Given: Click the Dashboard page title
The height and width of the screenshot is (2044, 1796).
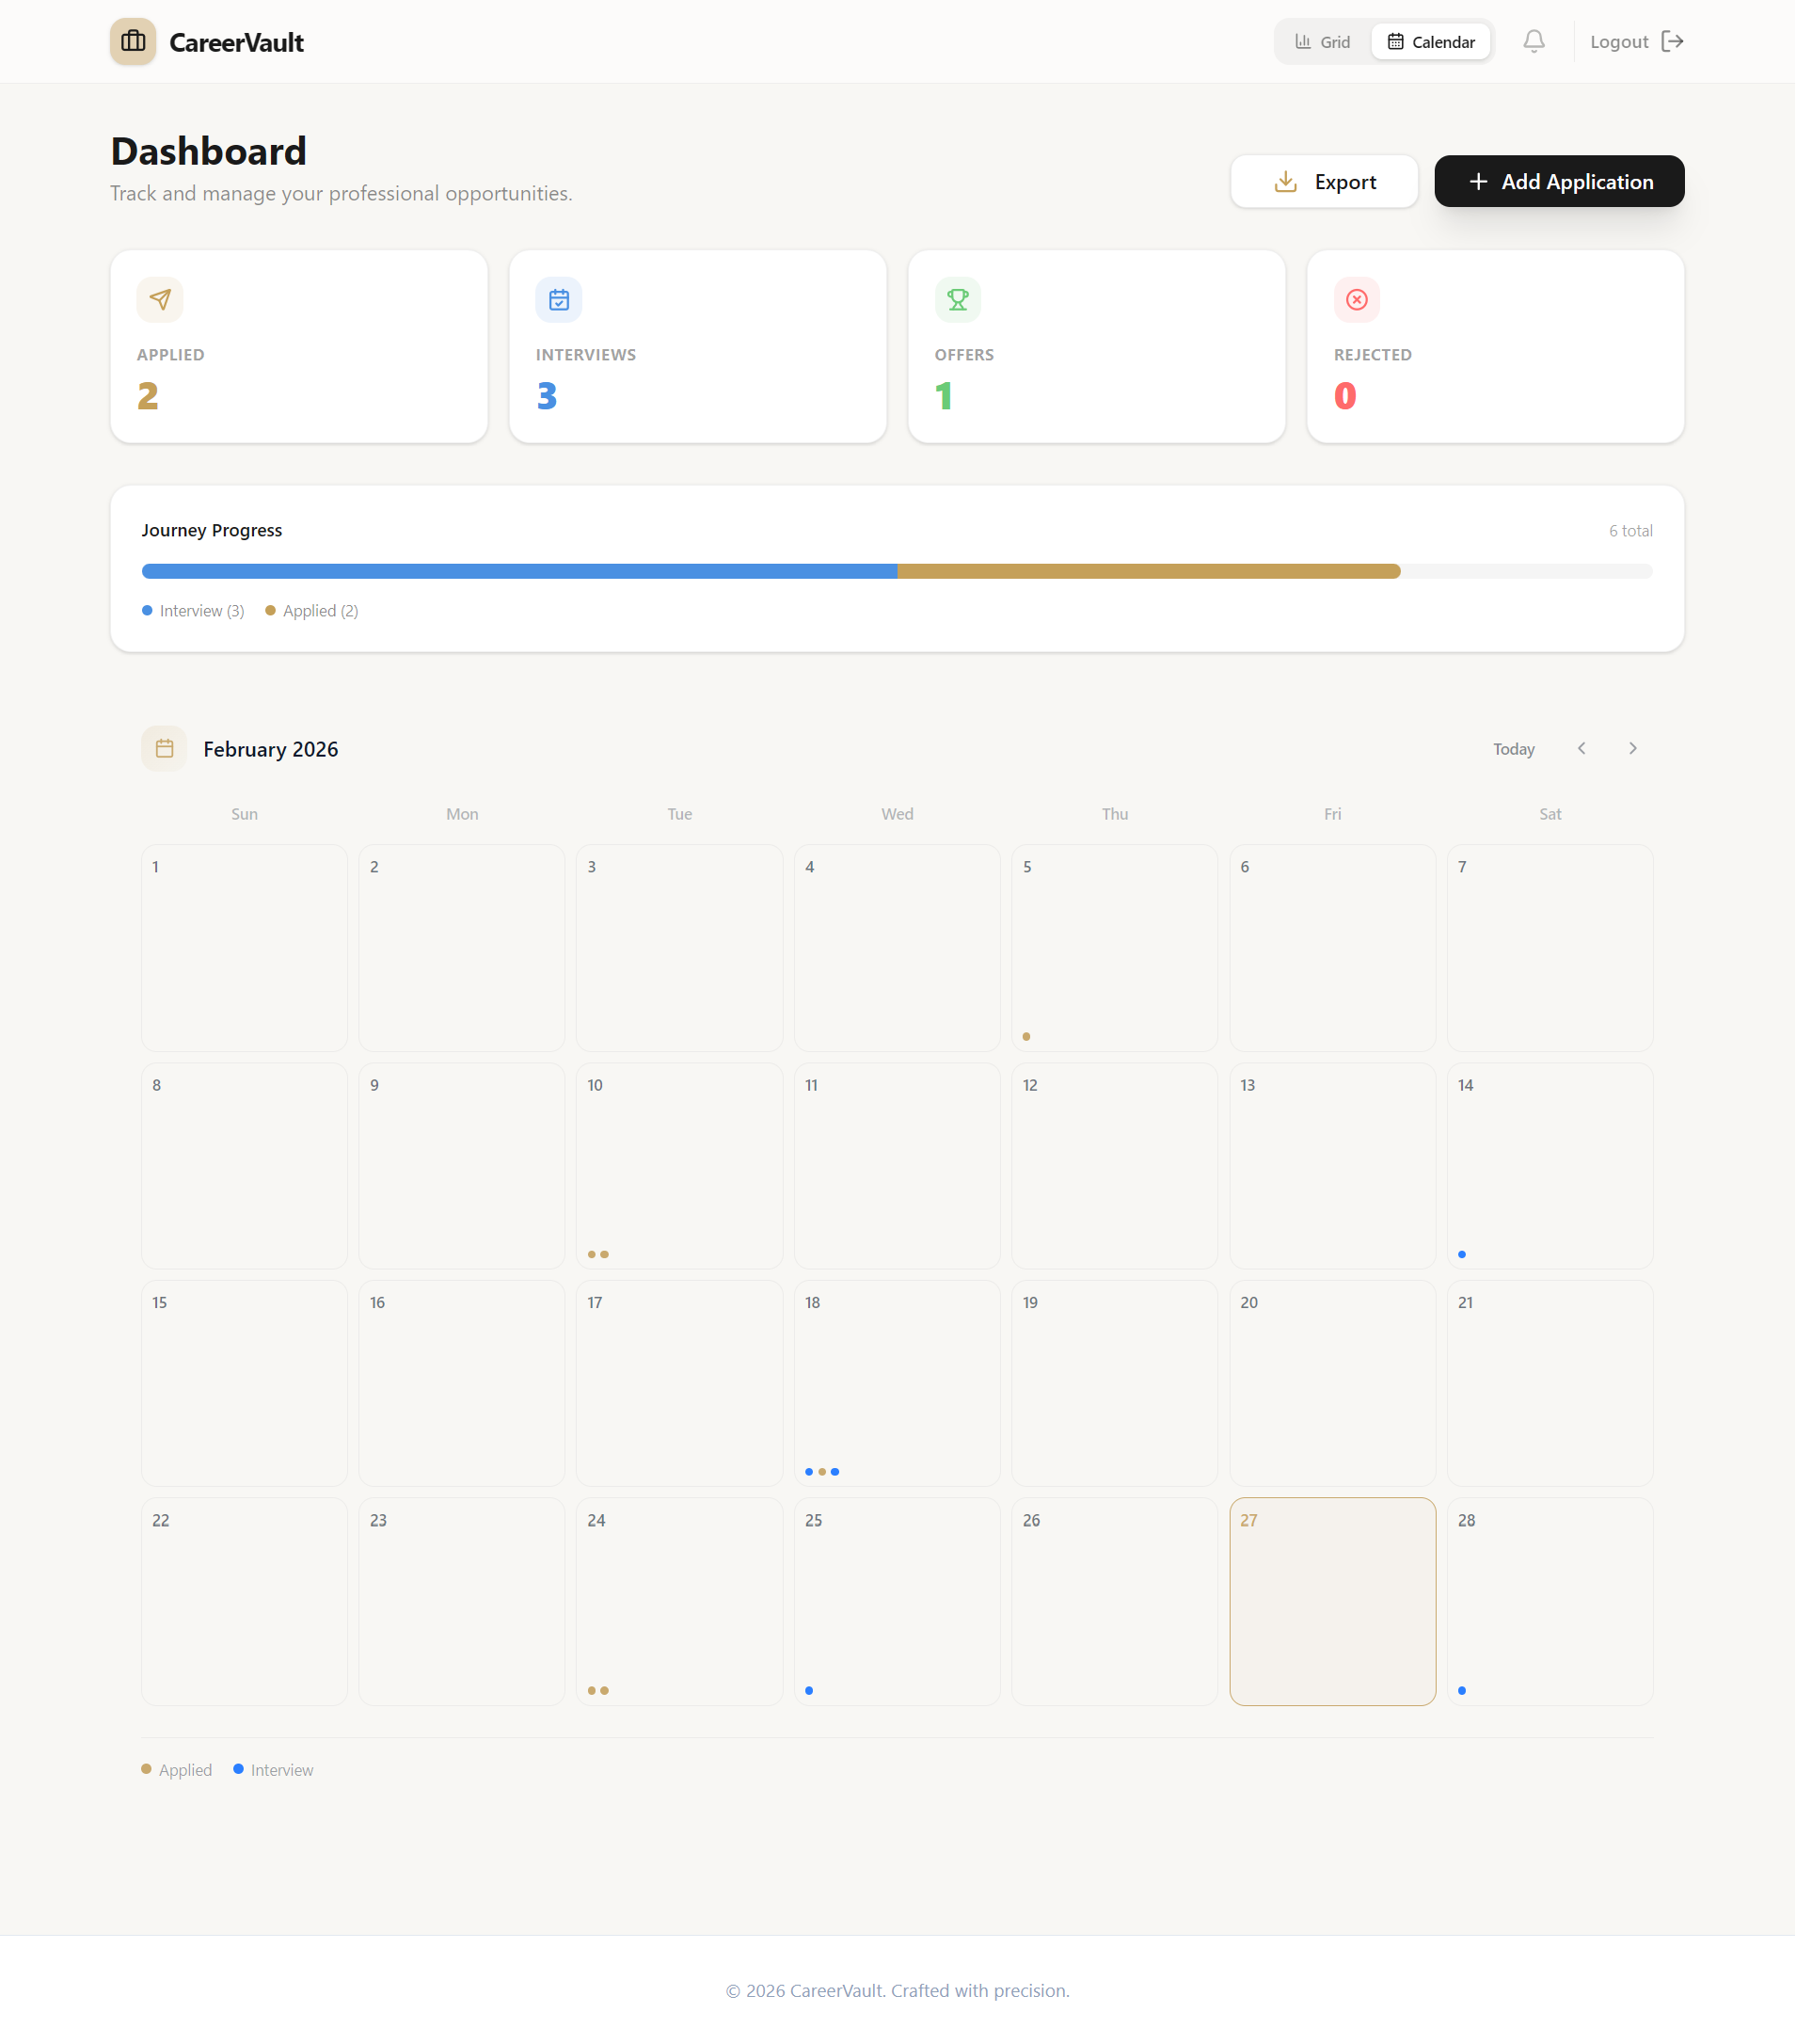Looking at the screenshot, I should click(209, 151).
